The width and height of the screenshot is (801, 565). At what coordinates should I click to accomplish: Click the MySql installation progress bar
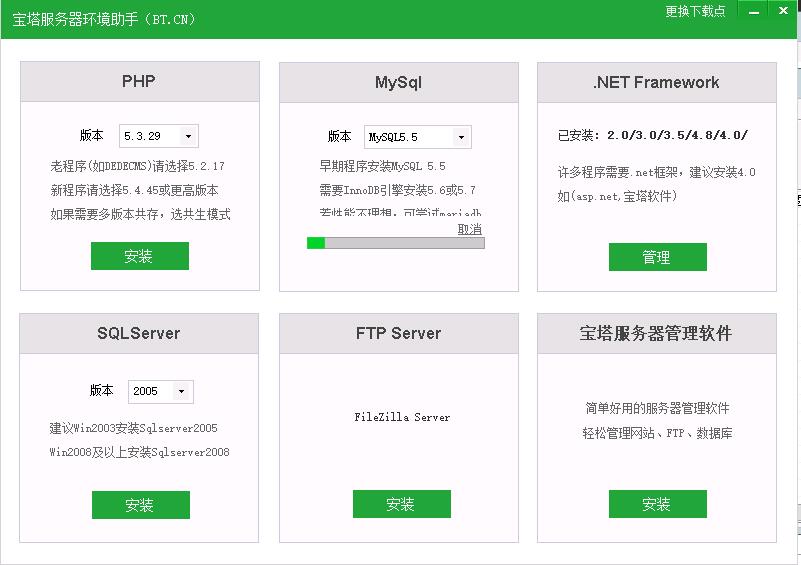[x=396, y=243]
